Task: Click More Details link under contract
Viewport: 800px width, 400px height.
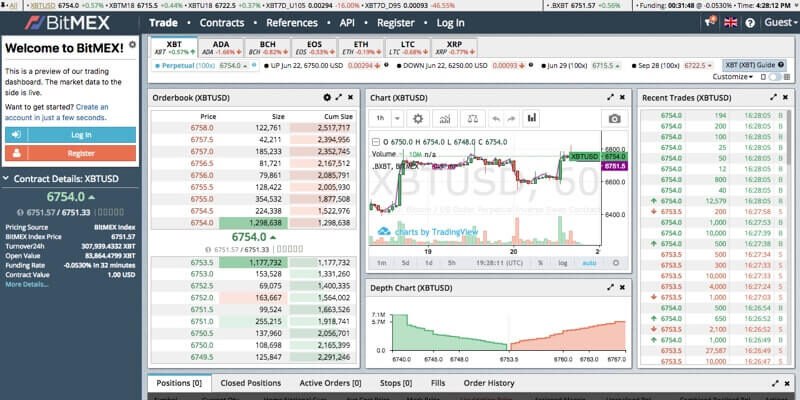Action: 27,284
